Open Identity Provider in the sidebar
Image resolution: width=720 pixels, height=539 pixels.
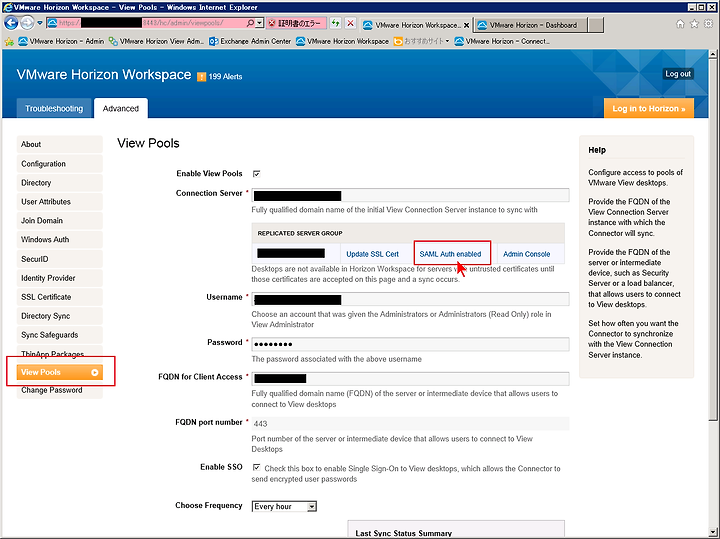[59, 278]
